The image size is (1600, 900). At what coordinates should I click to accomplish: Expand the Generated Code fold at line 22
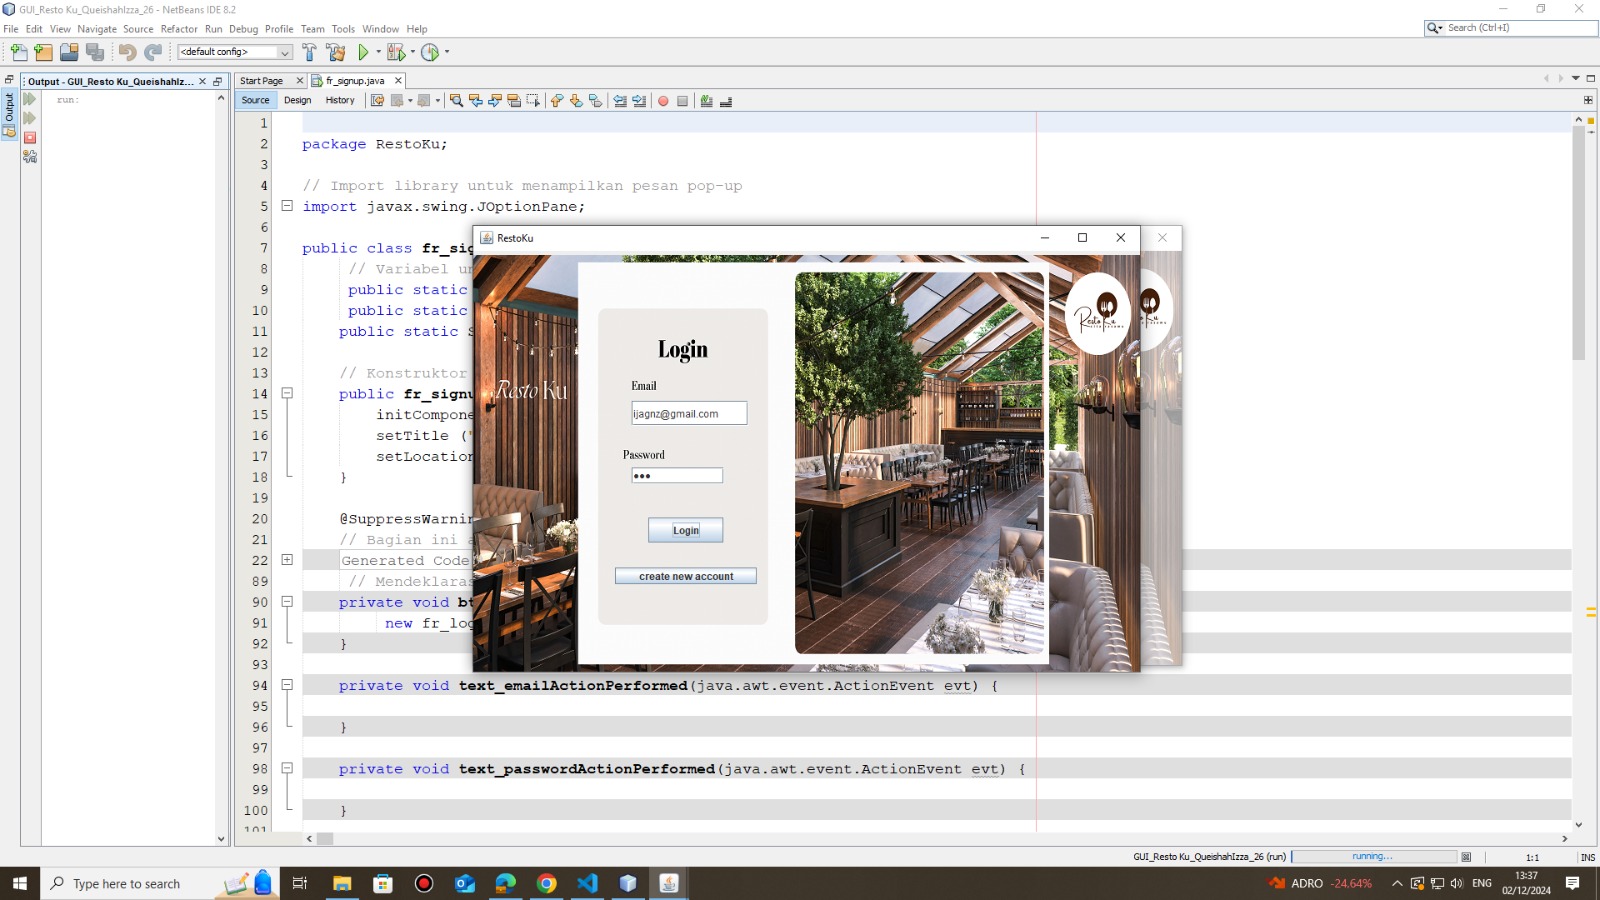point(287,560)
